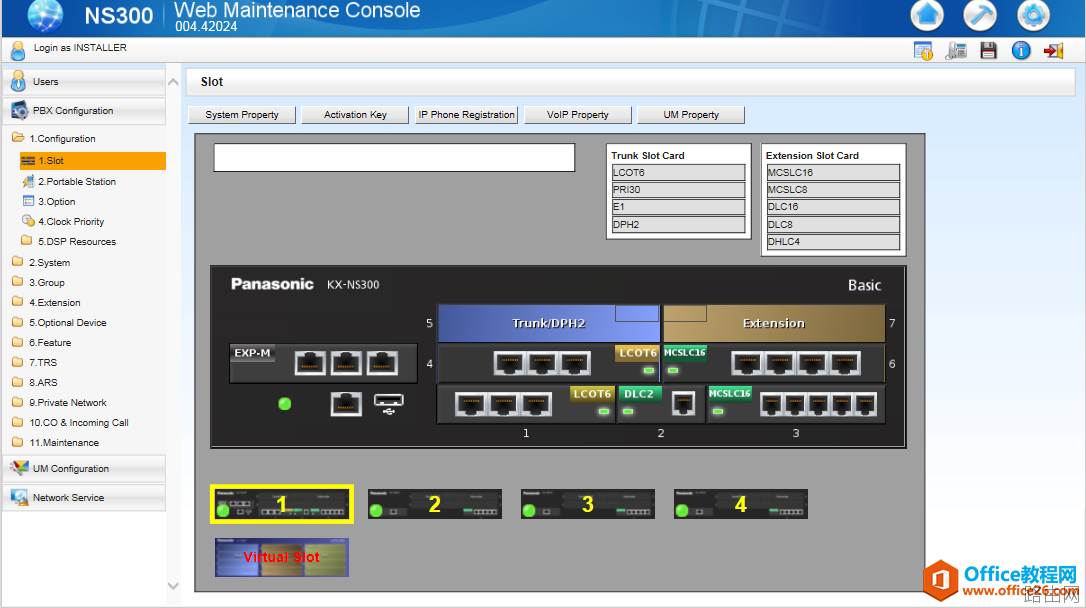Expand the 8.ARS folder
1086x608 pixels.
[x=35, y=382]
